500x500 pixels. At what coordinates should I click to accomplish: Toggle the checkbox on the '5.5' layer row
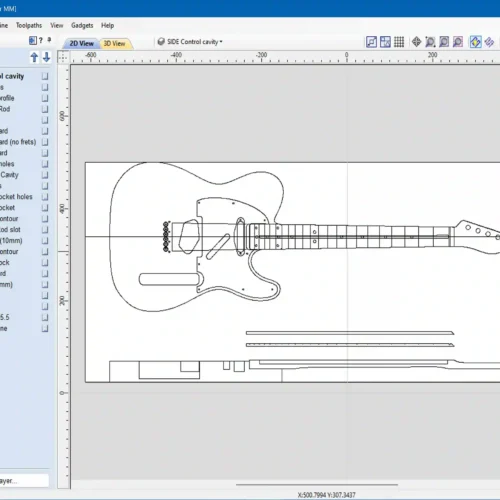[45, 317]
